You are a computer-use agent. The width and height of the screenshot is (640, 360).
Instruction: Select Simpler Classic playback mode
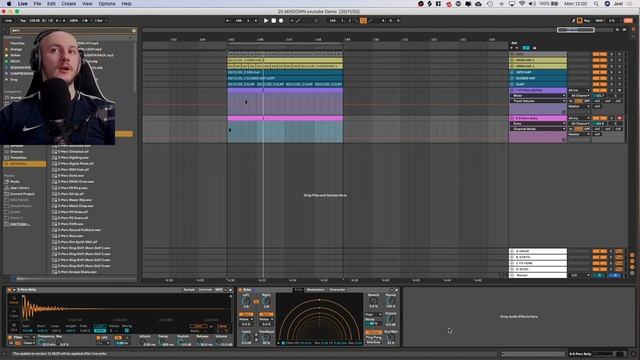tap(14, 301)
